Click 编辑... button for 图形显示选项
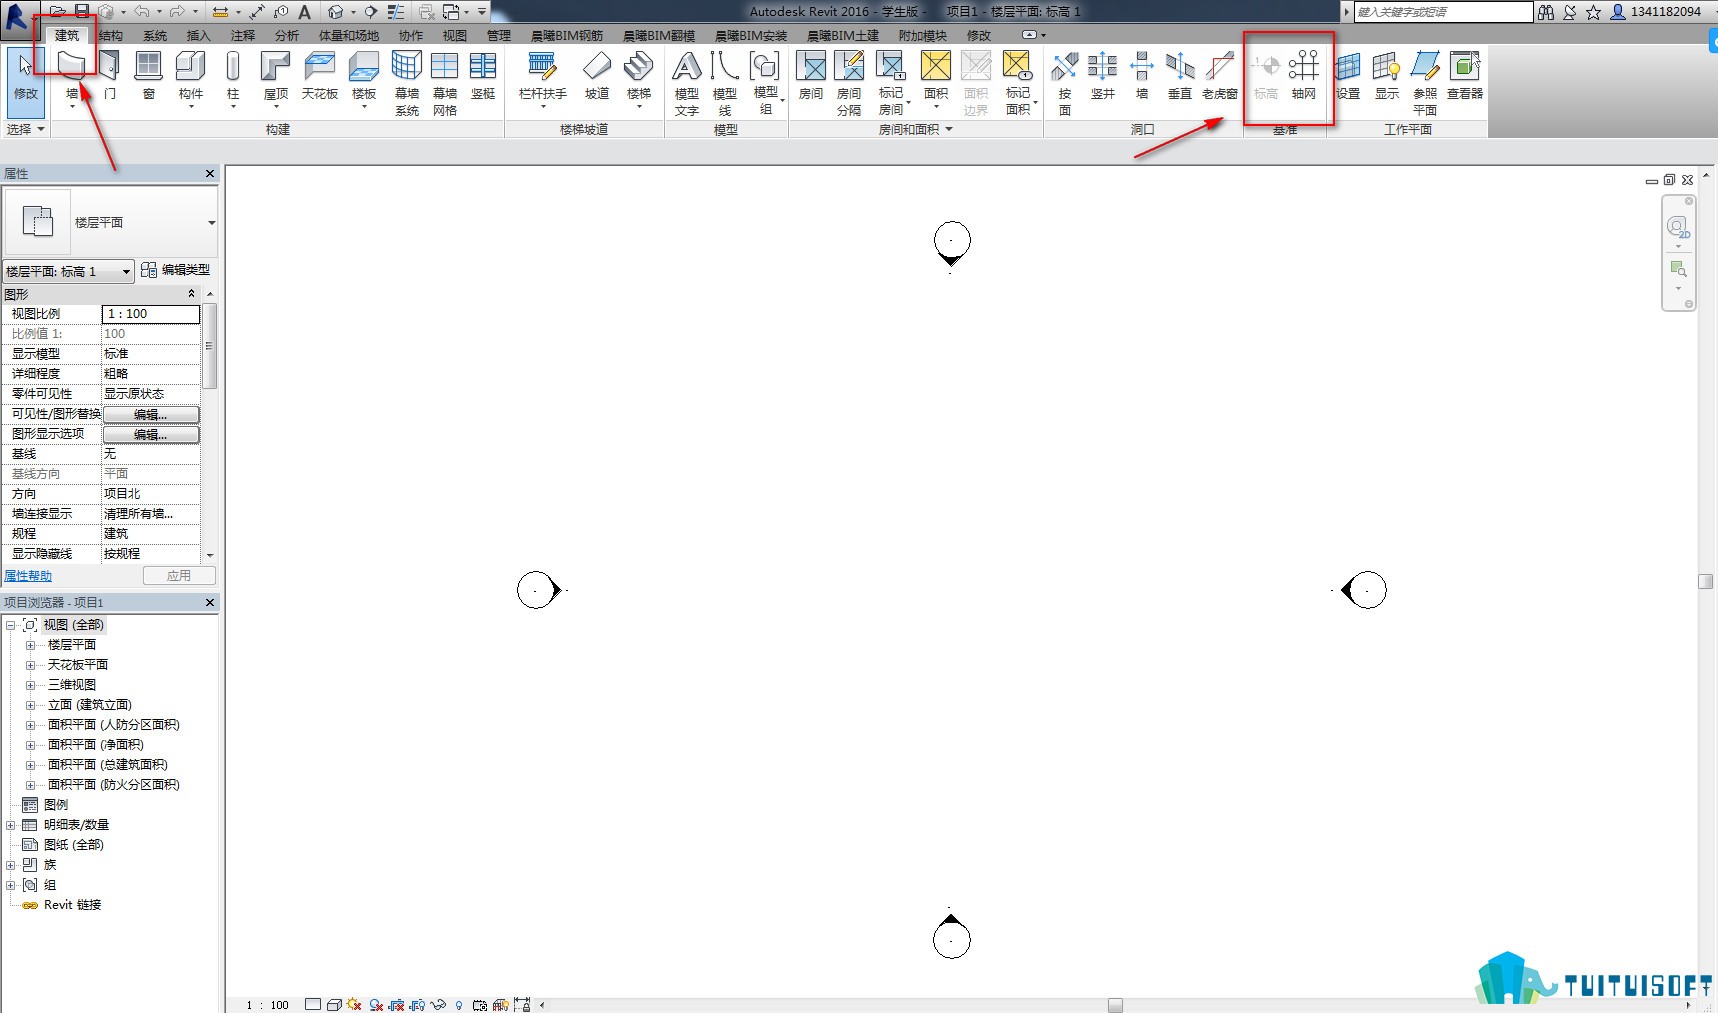Image resolution: width=1718 pixels, height=1013 pixels. [151, 434]
